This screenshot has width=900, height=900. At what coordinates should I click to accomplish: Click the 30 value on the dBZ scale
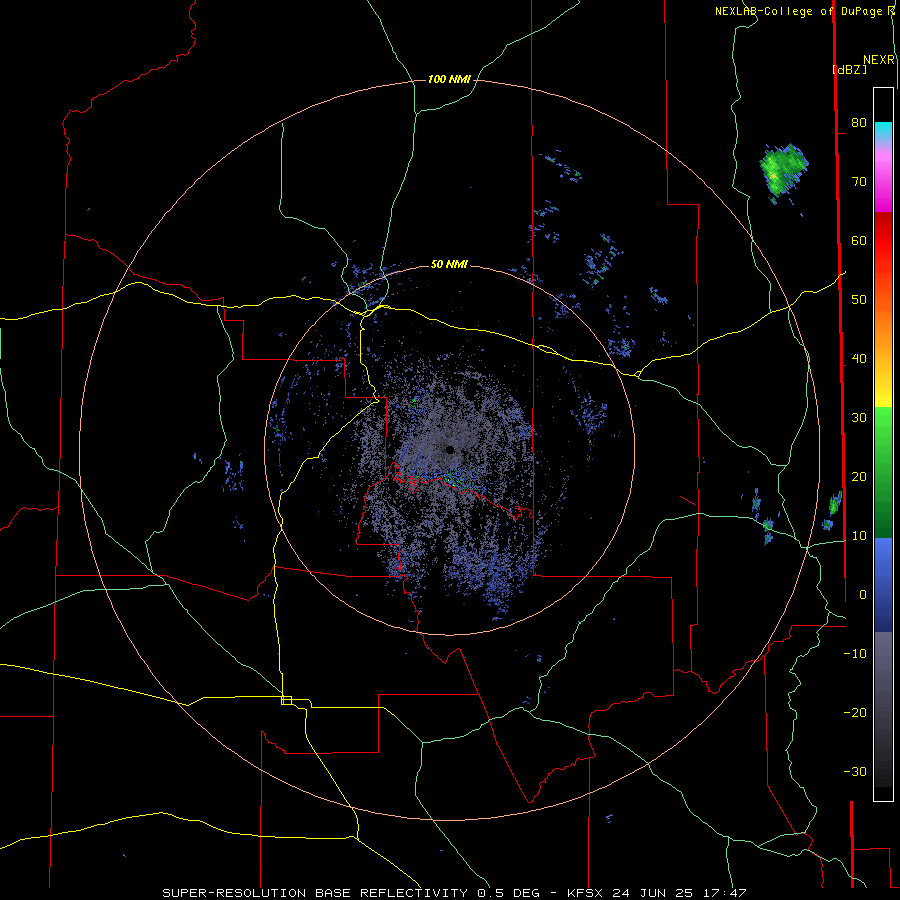[859, 417]
